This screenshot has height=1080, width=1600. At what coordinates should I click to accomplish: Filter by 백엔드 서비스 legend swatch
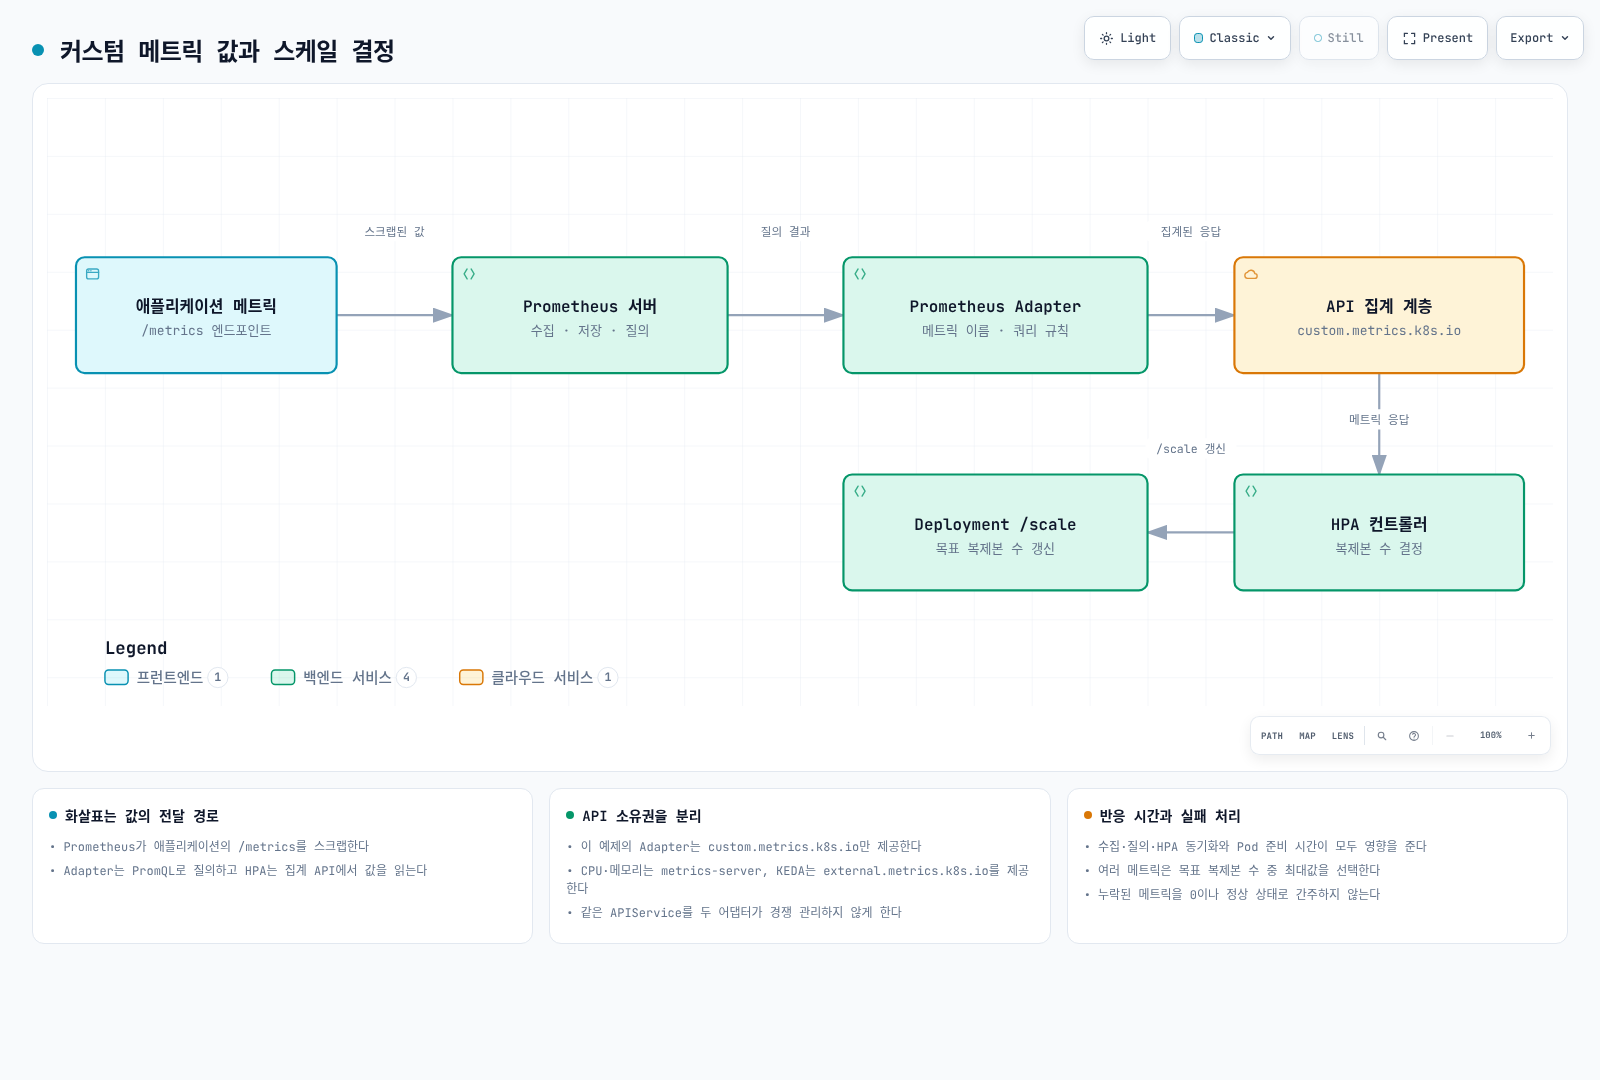pyautogui.click(x=283, y=677)
